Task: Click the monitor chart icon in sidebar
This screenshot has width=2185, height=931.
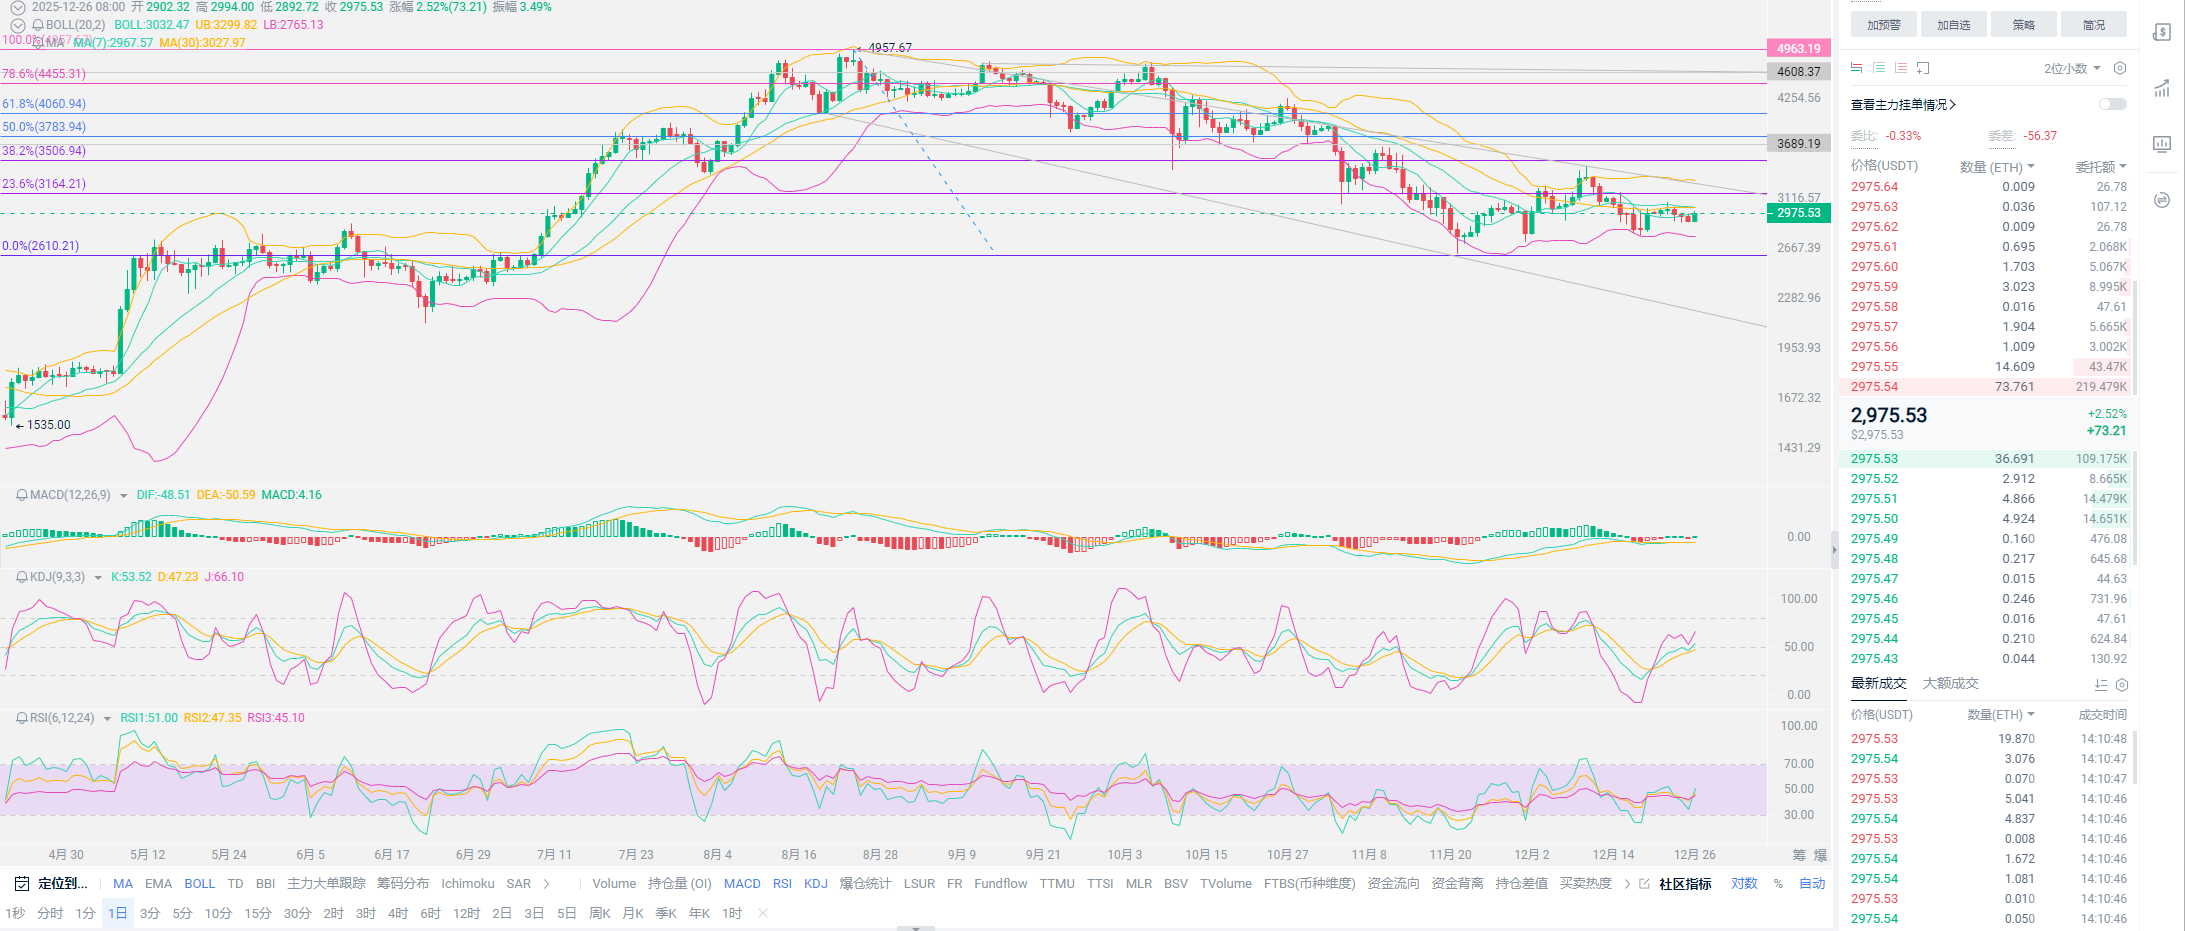Action: (x=2162, y=144)
